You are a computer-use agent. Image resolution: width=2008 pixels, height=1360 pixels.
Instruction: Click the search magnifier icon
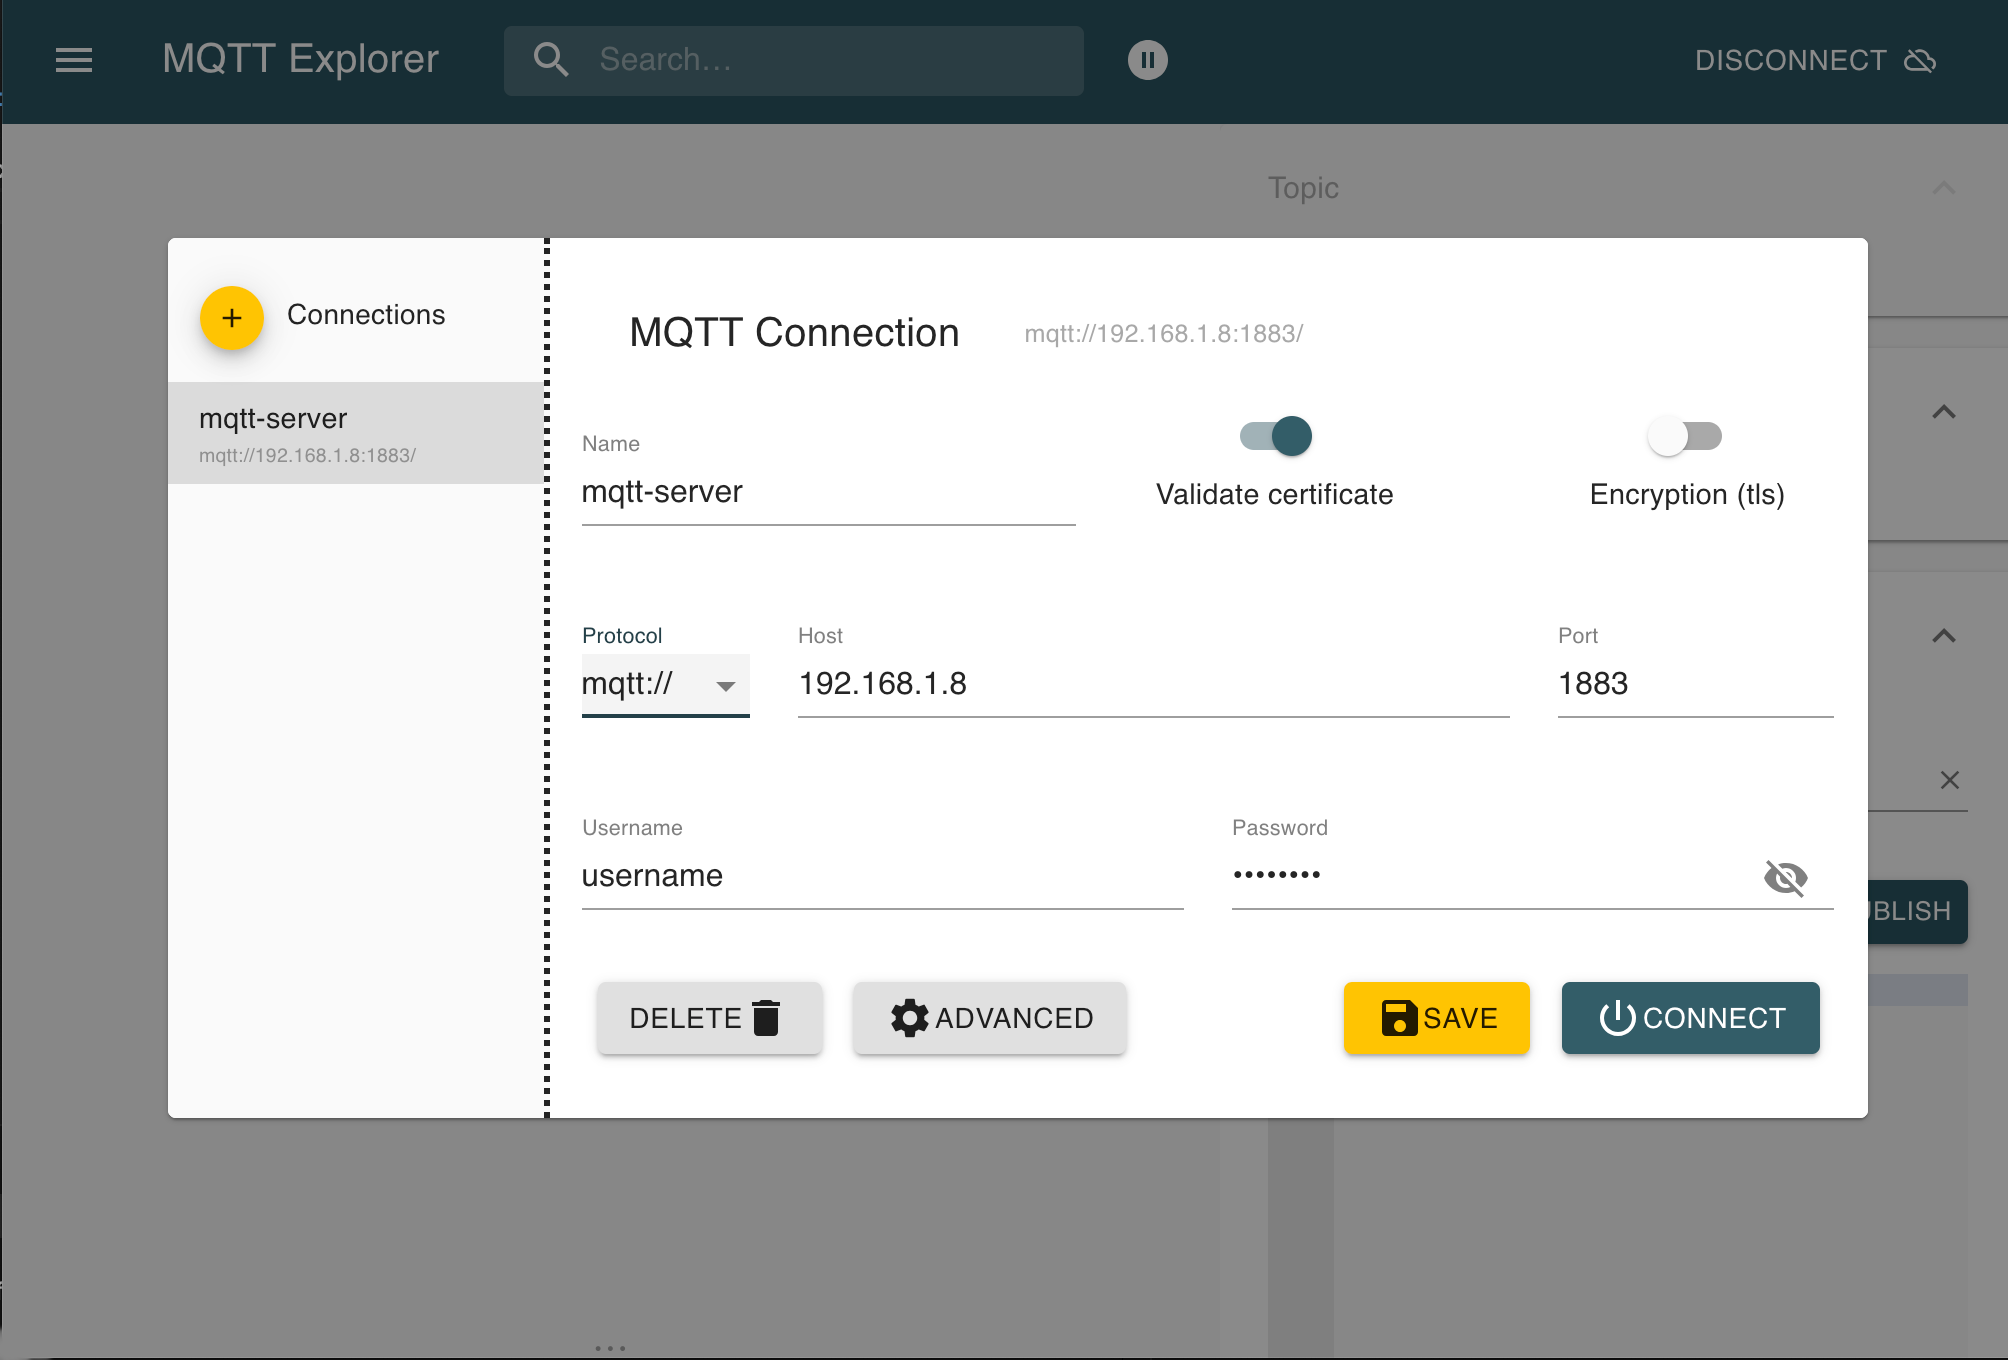[x=551, y=60]
